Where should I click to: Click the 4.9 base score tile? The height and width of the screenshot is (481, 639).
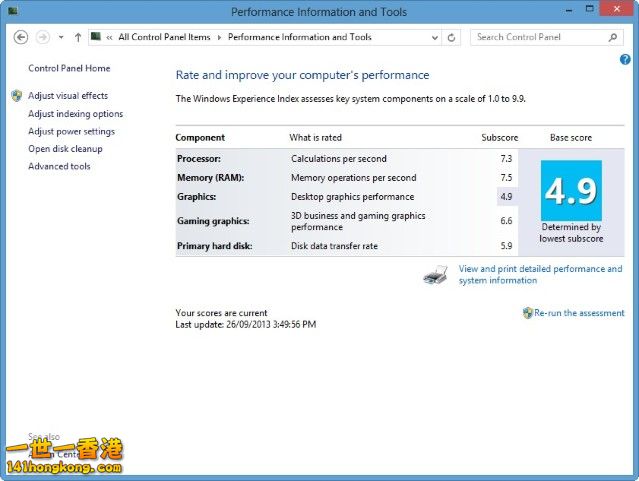click(x=571, y=190)
